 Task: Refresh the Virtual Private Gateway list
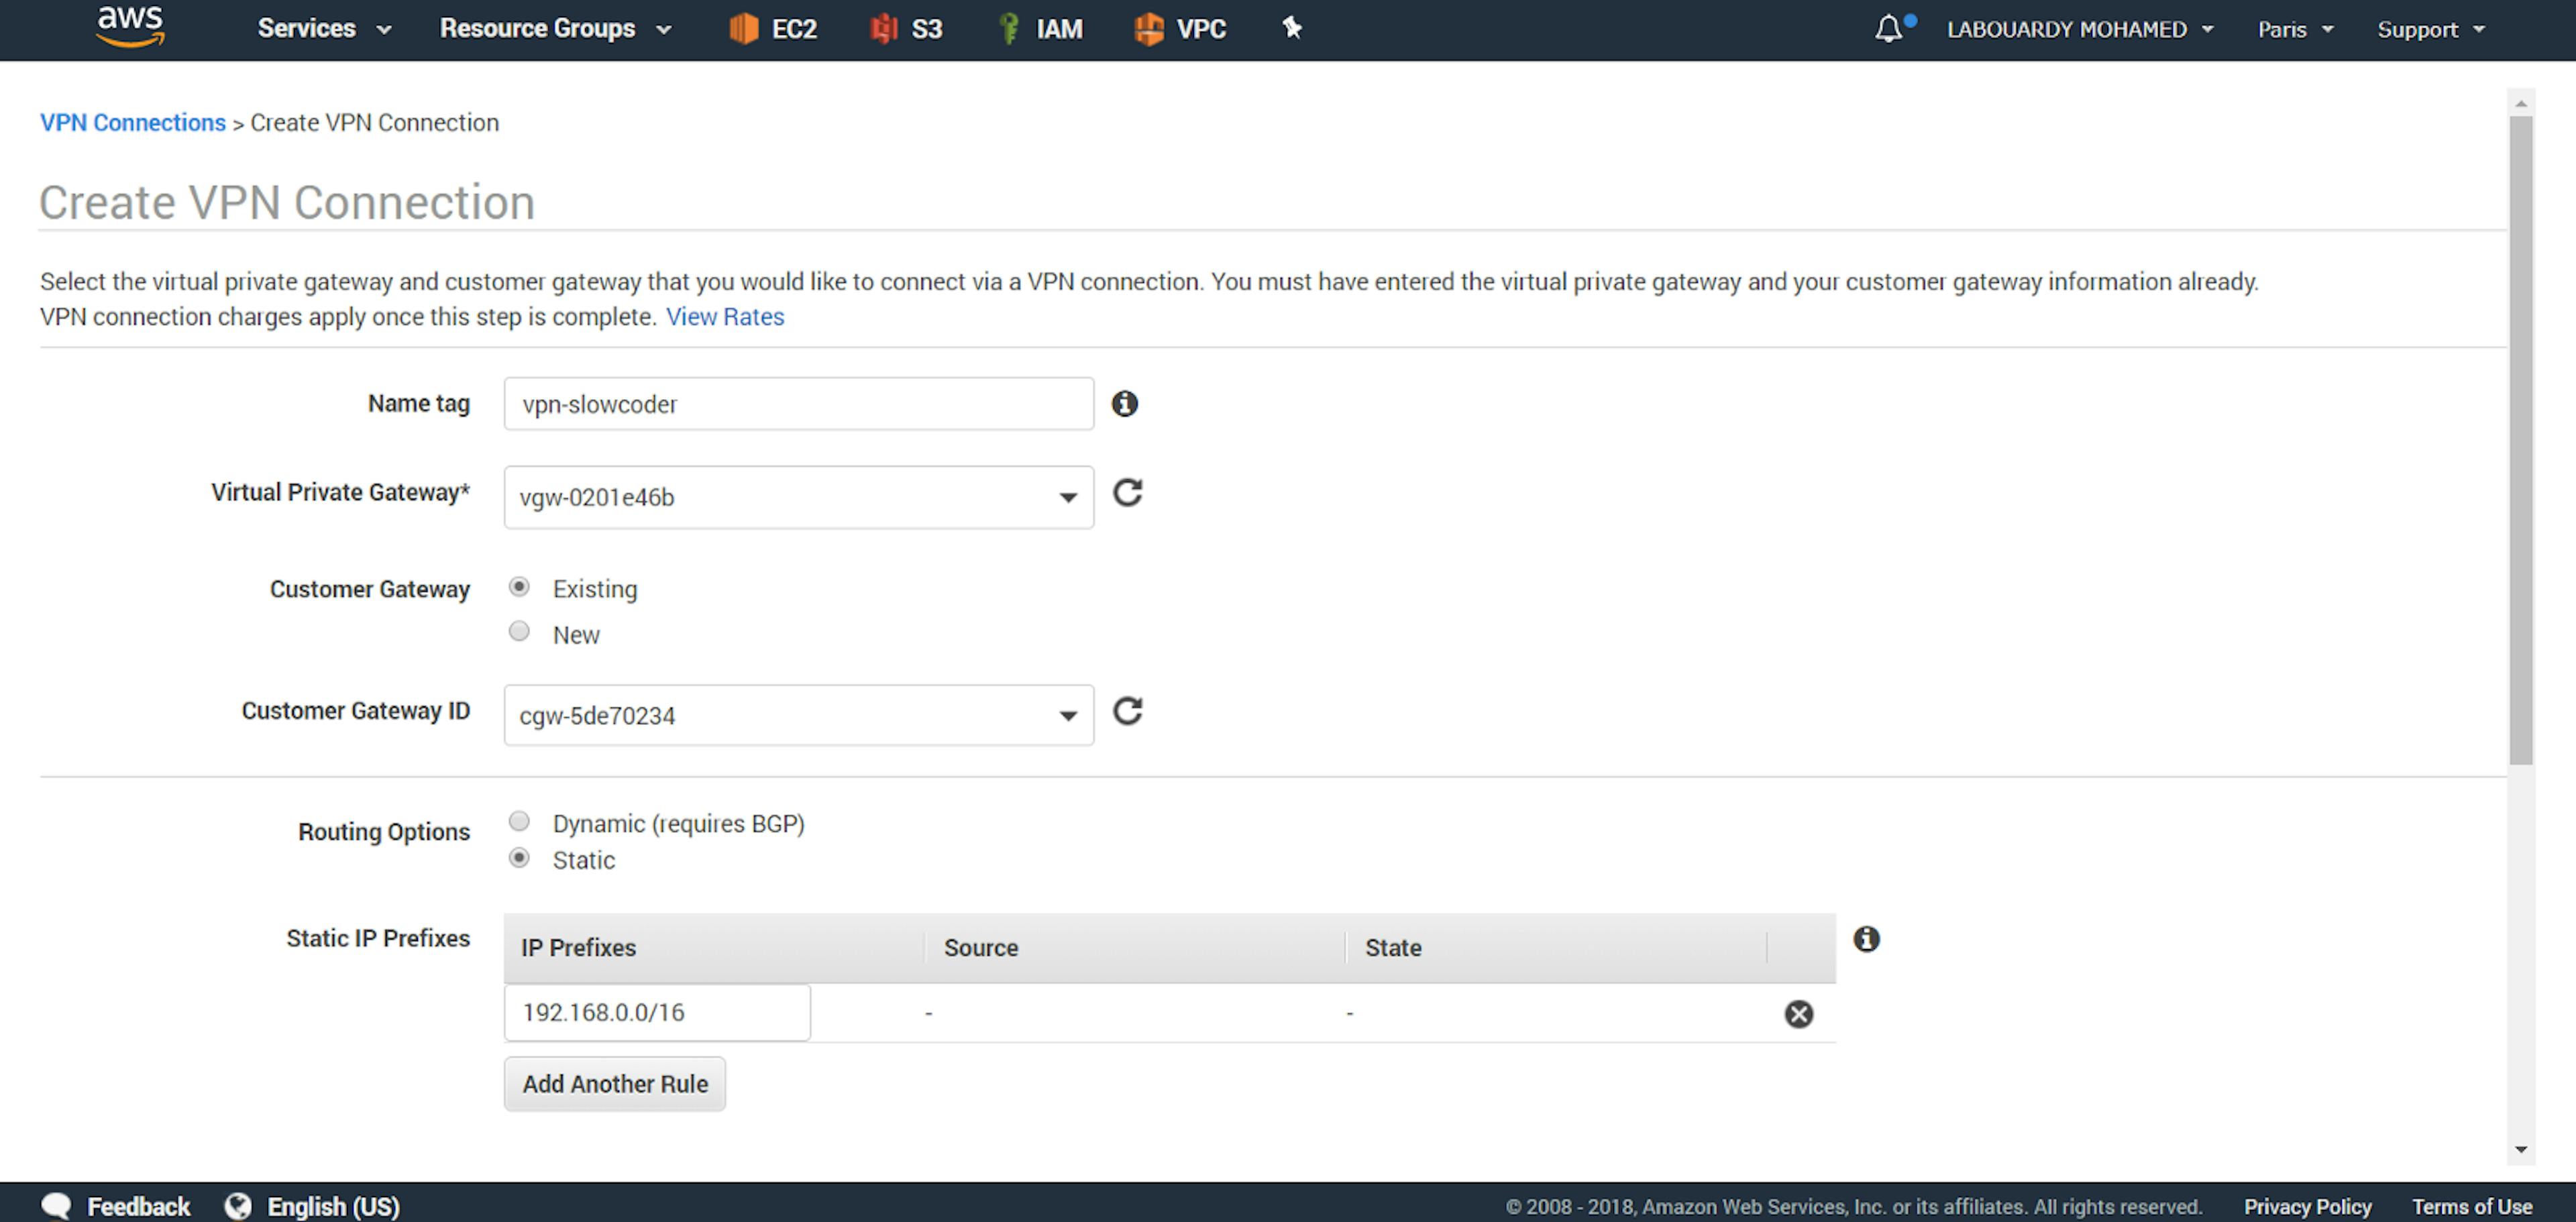click(1128, 493)
